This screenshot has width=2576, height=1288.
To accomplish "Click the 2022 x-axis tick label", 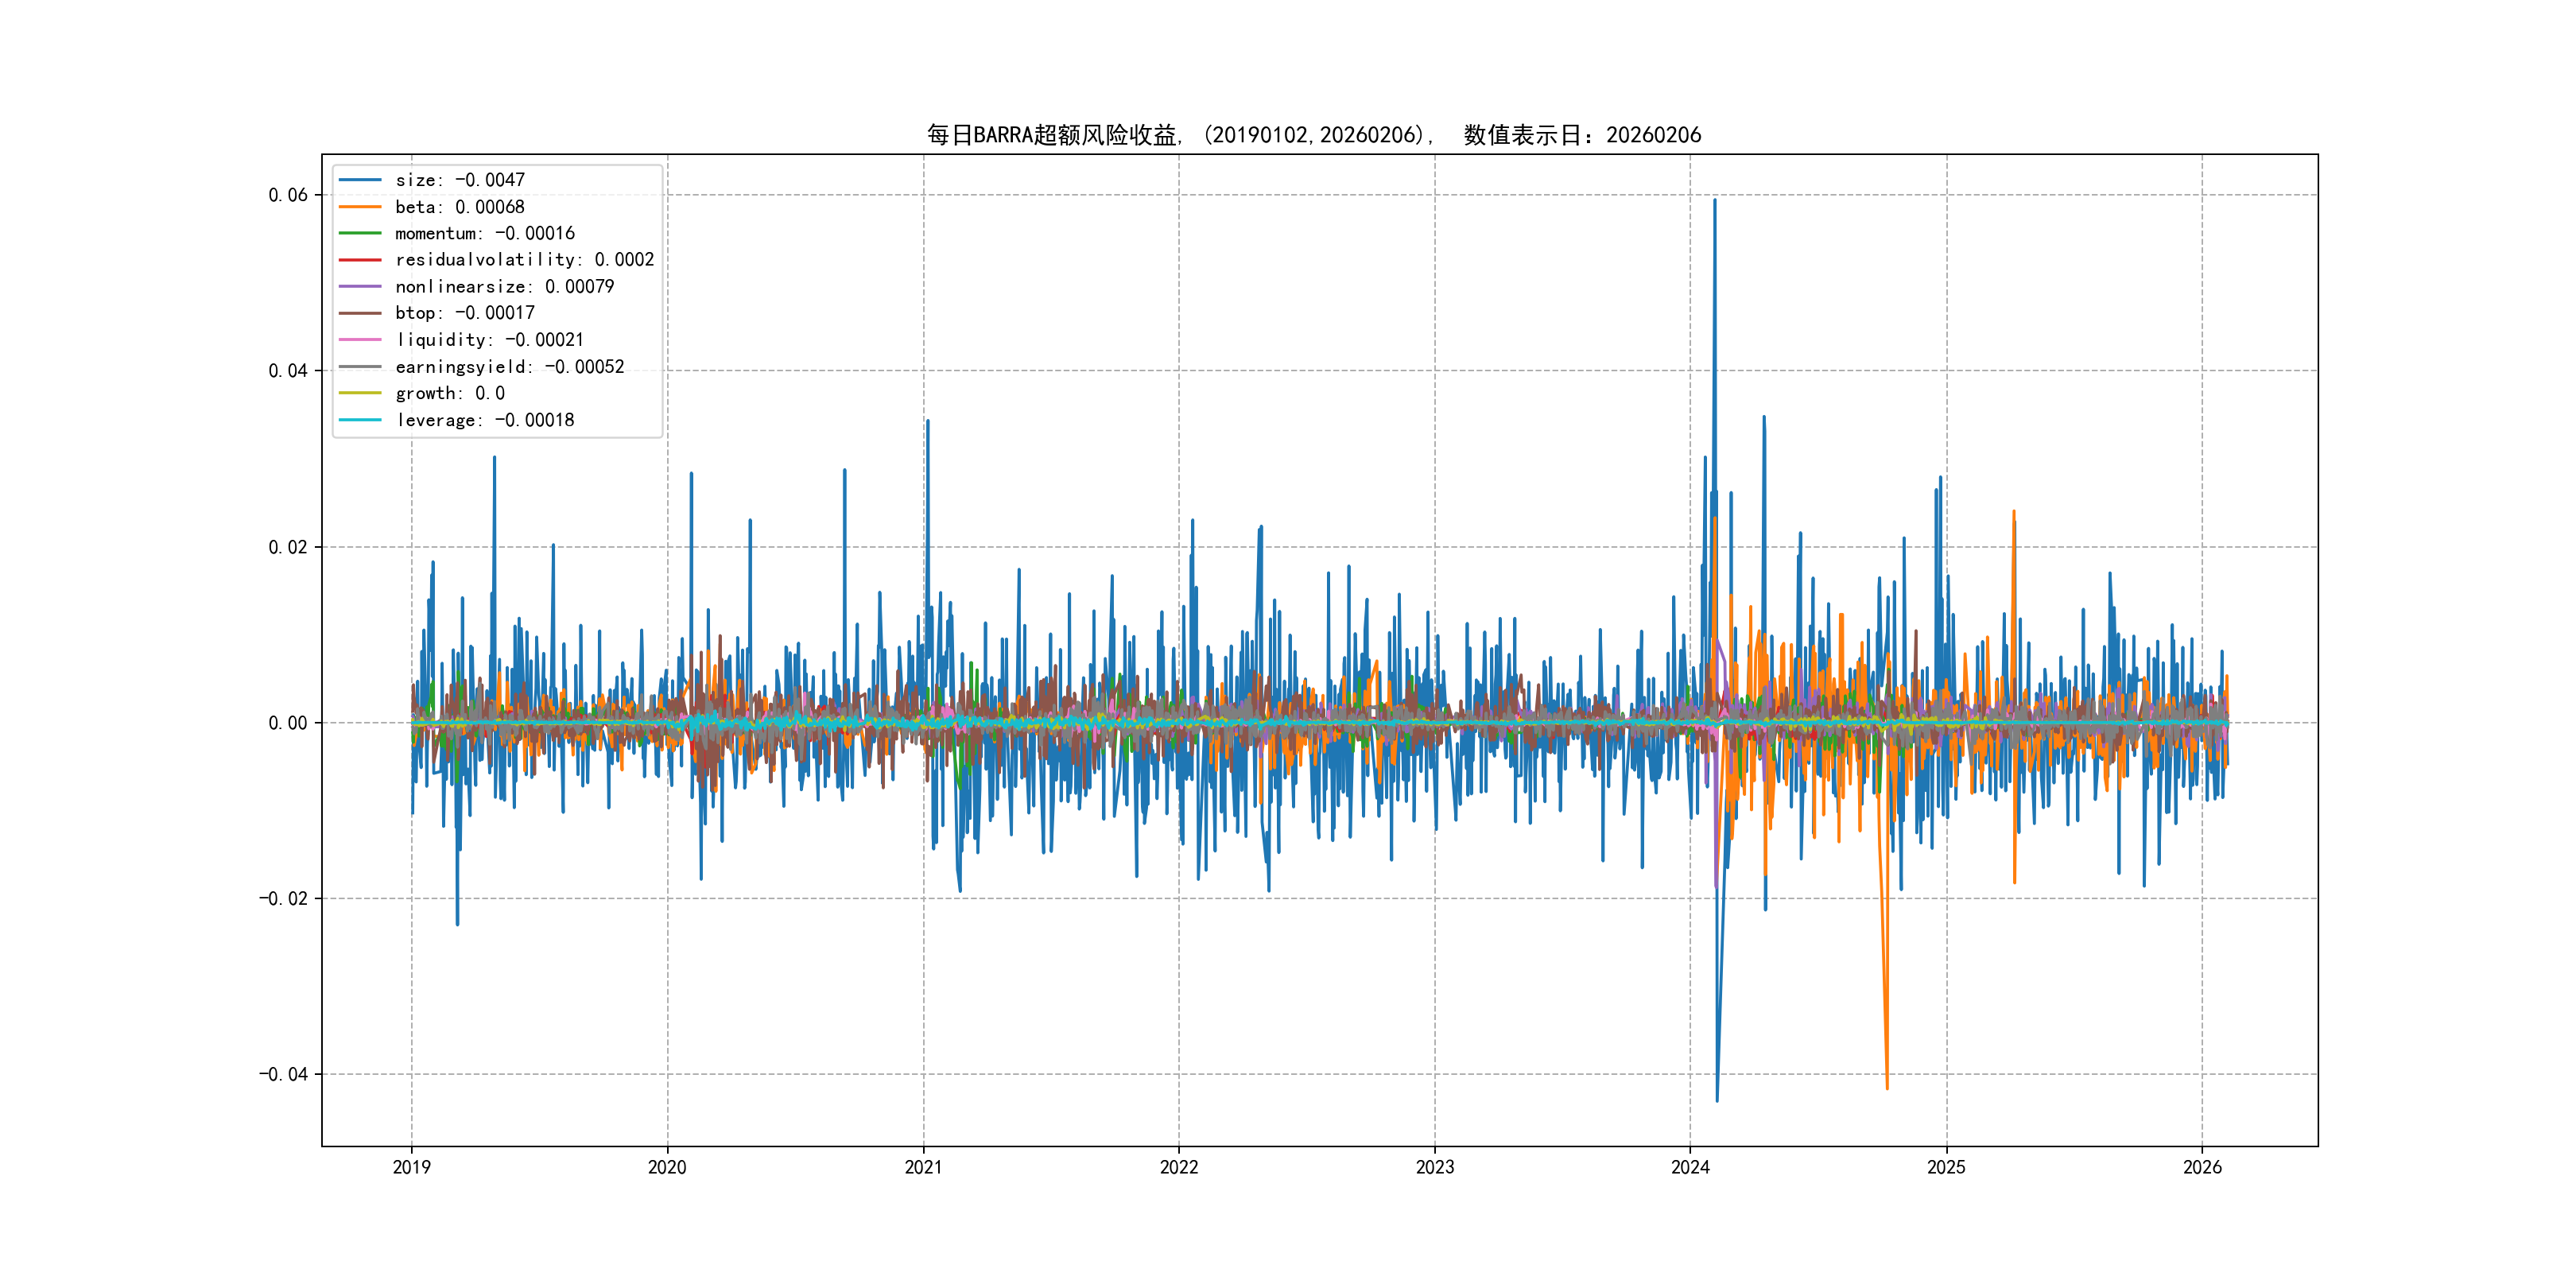I will pyautogui.click(x=1178, y=1167).
